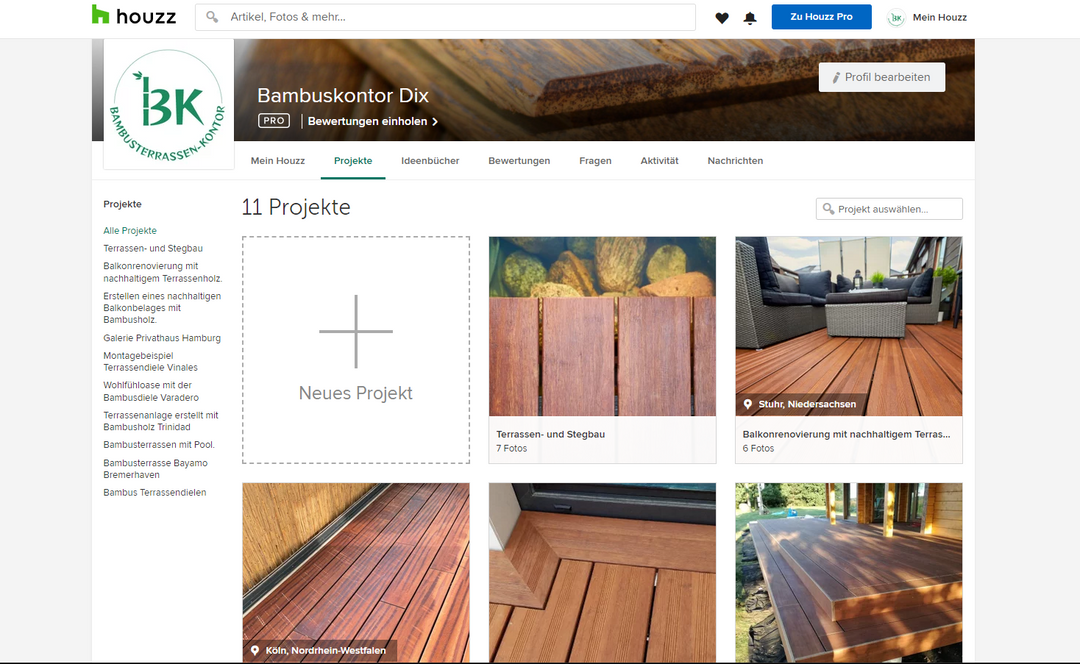Select Galerie Privathaus Hamburg in sidebar
This screenshot has height=664, width=1080.
click(162, 338)
